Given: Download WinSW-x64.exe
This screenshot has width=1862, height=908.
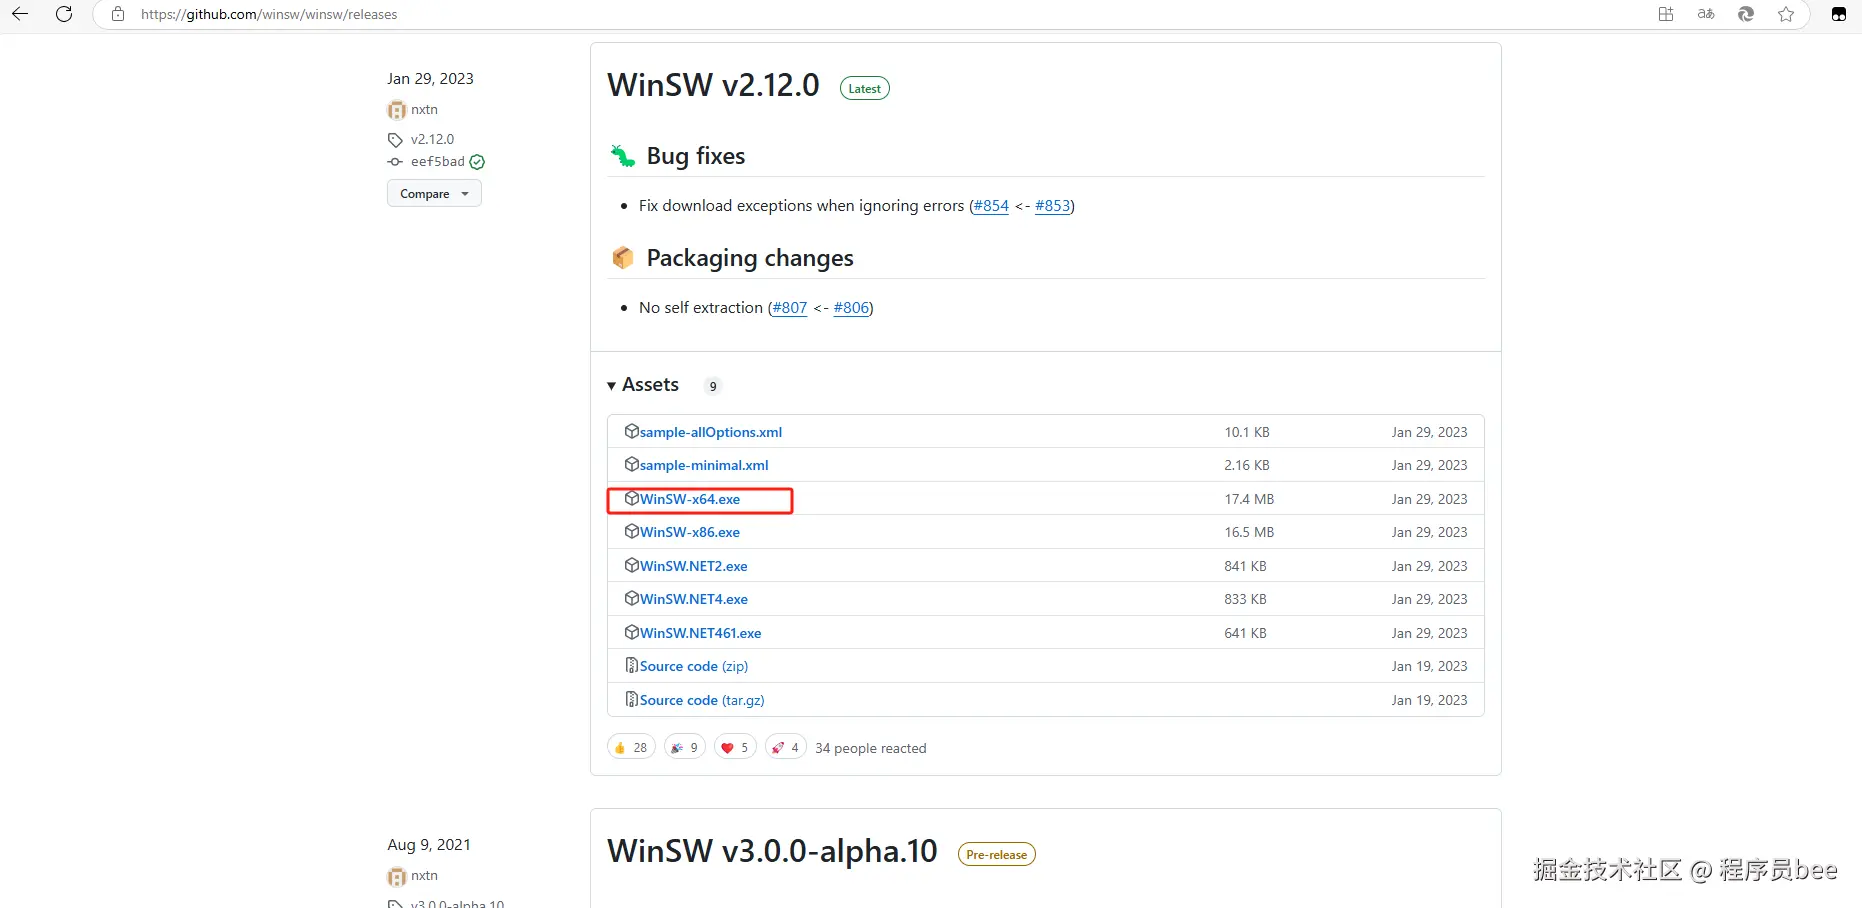Looking at the screenshot, I should click(690, 499).
